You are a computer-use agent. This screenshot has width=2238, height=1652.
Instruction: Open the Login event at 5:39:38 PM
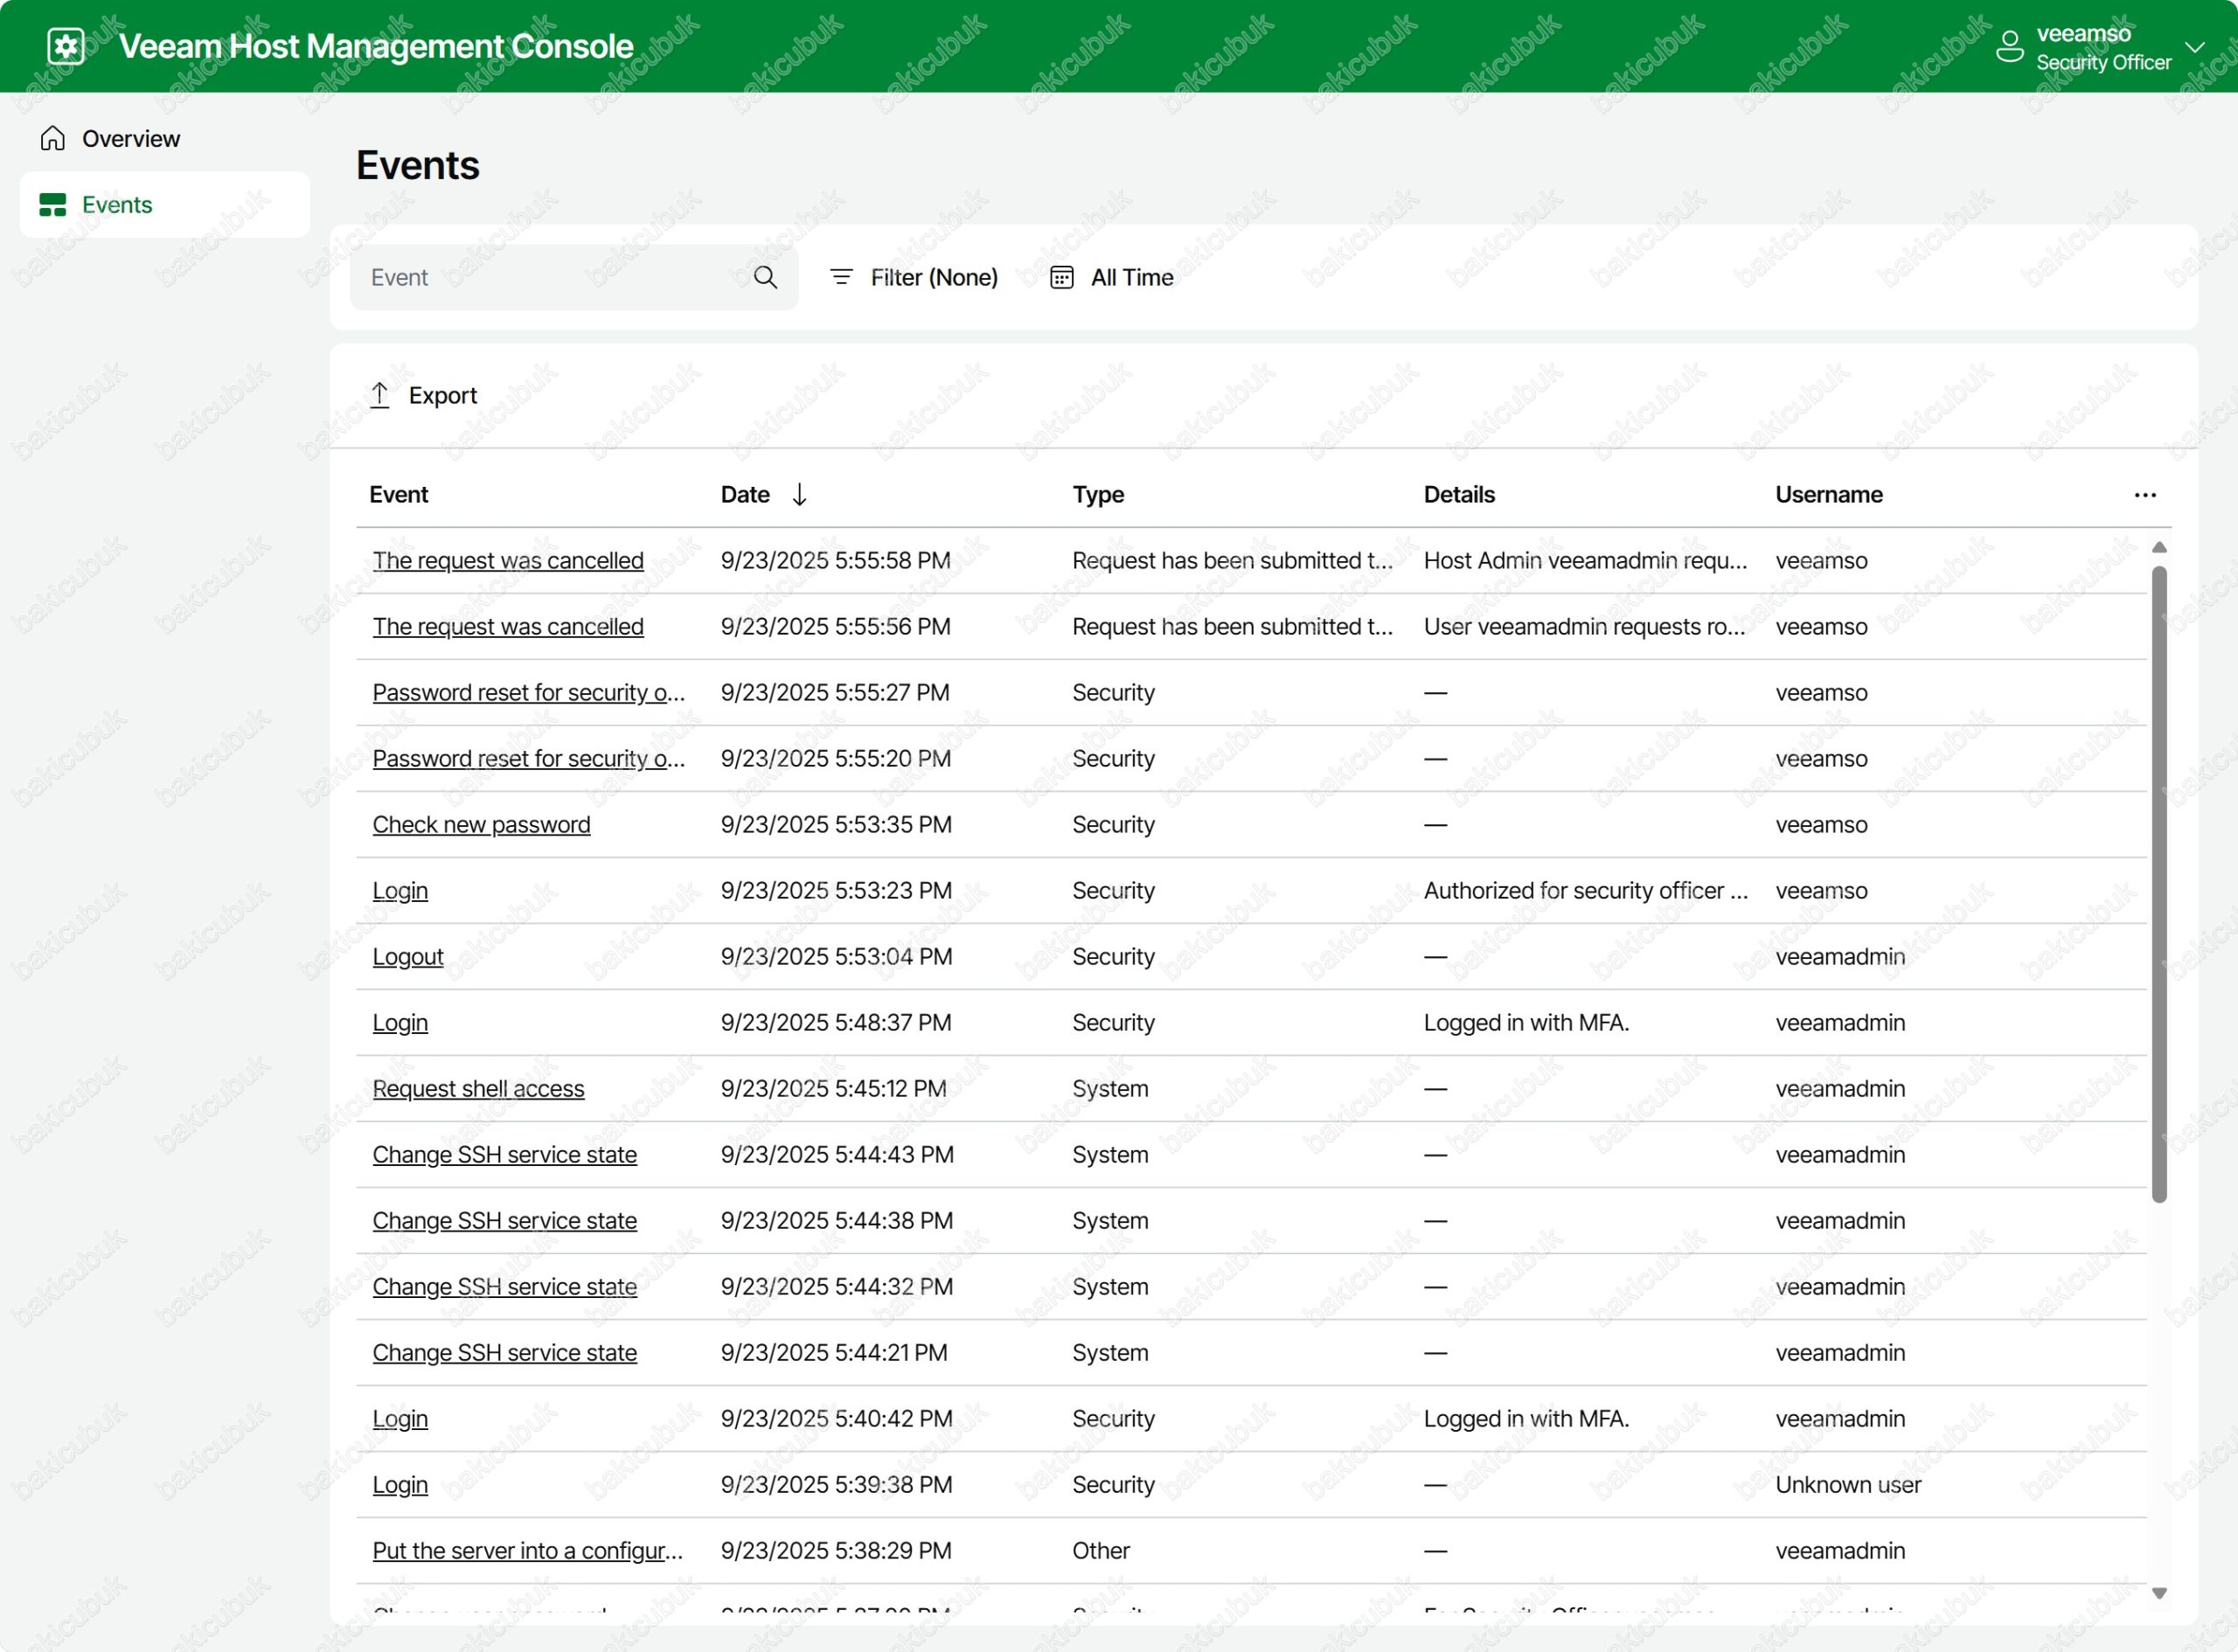(400, 1485)
